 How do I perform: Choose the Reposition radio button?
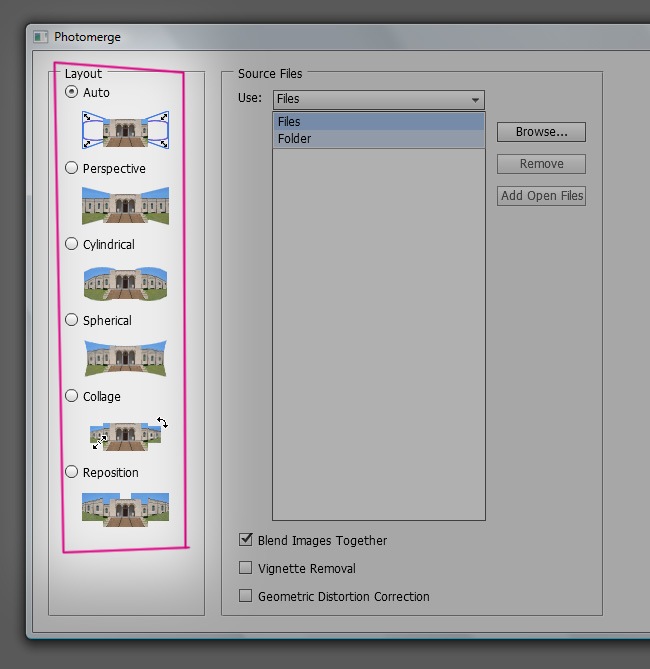(x=71, y=472)
